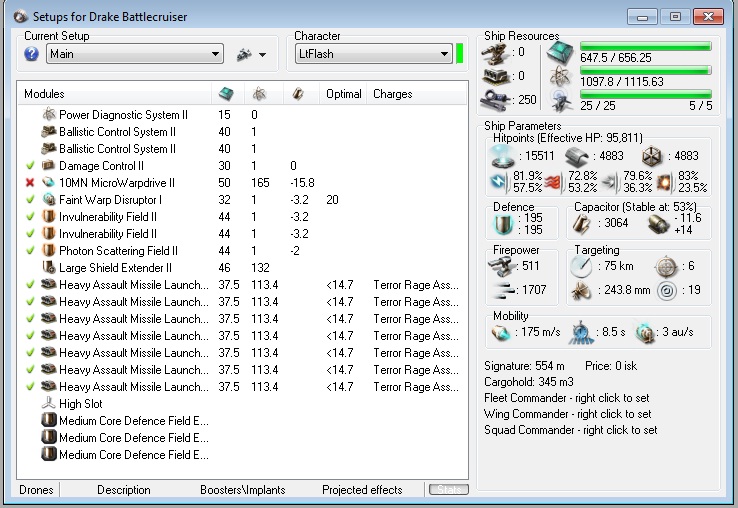
Task: Click the Fleet Commander text line
Action: click(x=566, y=398)
